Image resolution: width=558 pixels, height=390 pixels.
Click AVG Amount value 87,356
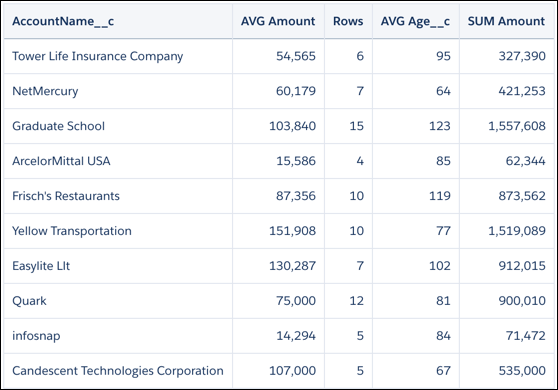296,196
